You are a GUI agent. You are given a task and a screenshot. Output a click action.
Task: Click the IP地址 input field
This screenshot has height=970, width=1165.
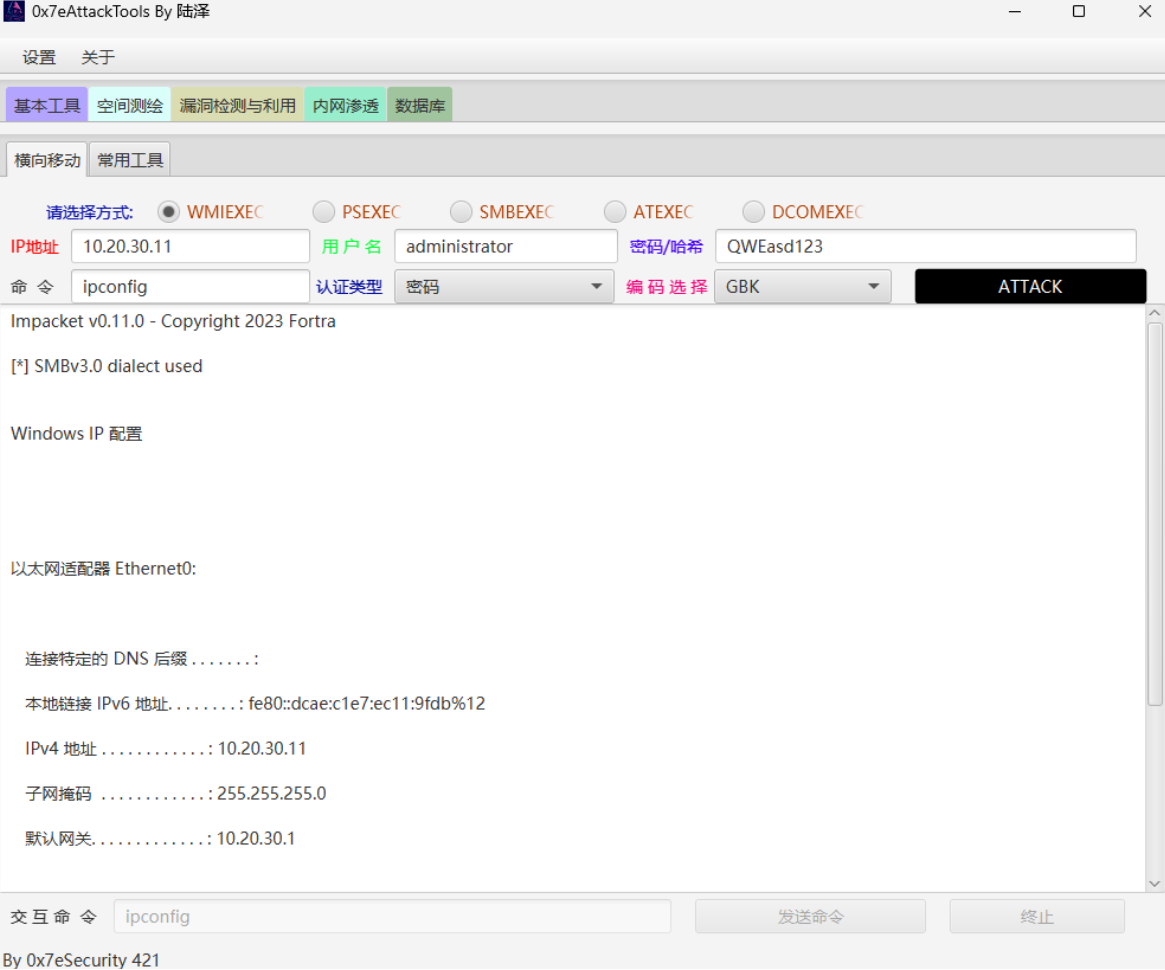click(x=190, y=247)
